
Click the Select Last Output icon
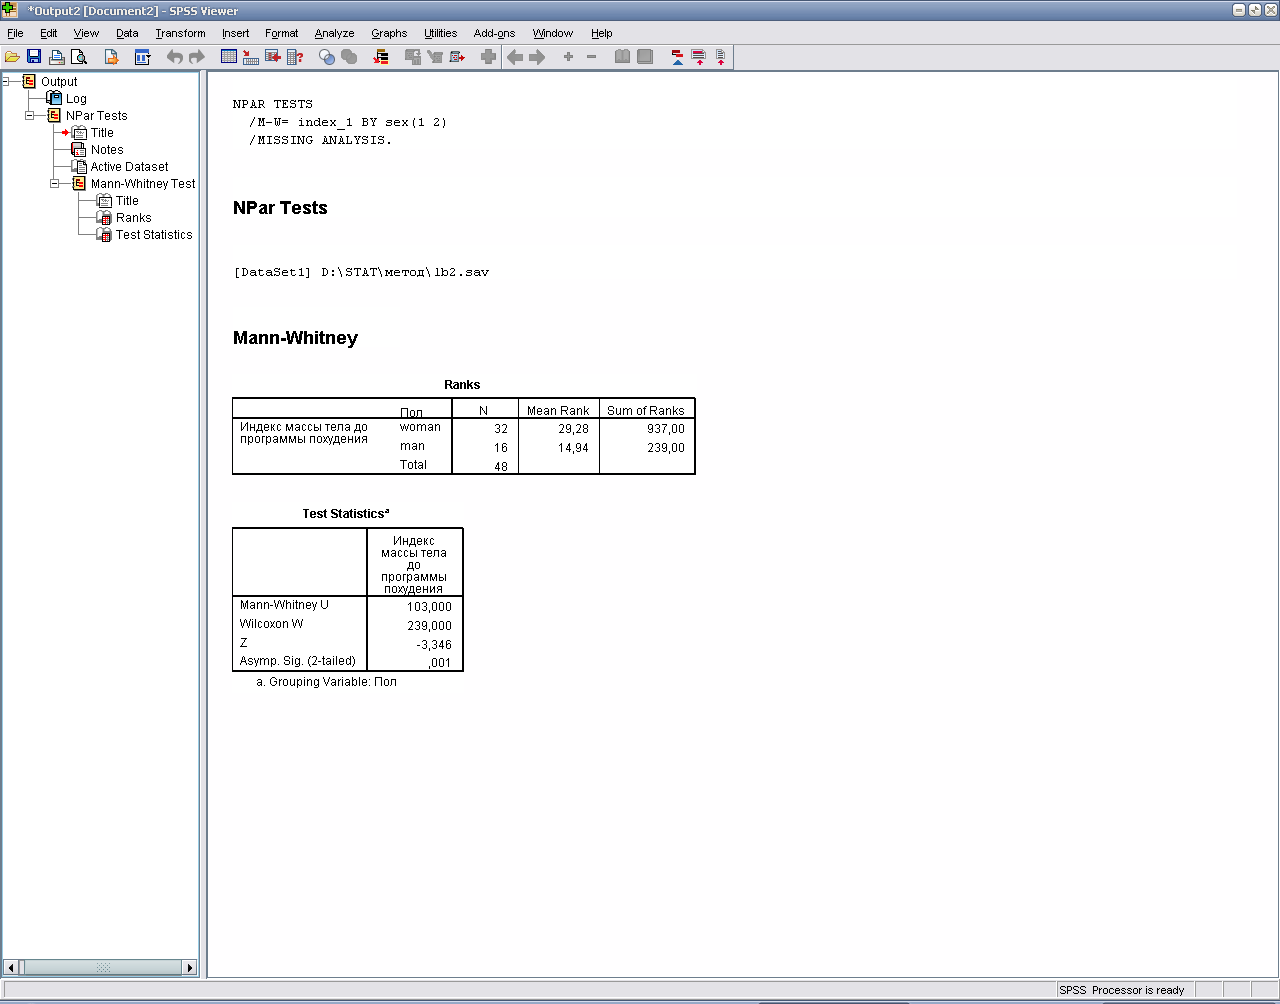click(x=381, y=57)
